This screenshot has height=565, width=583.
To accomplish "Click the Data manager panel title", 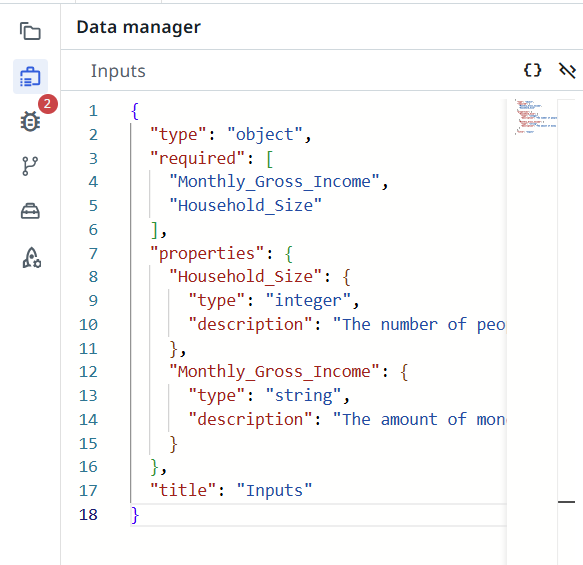I will pos(138,27).
